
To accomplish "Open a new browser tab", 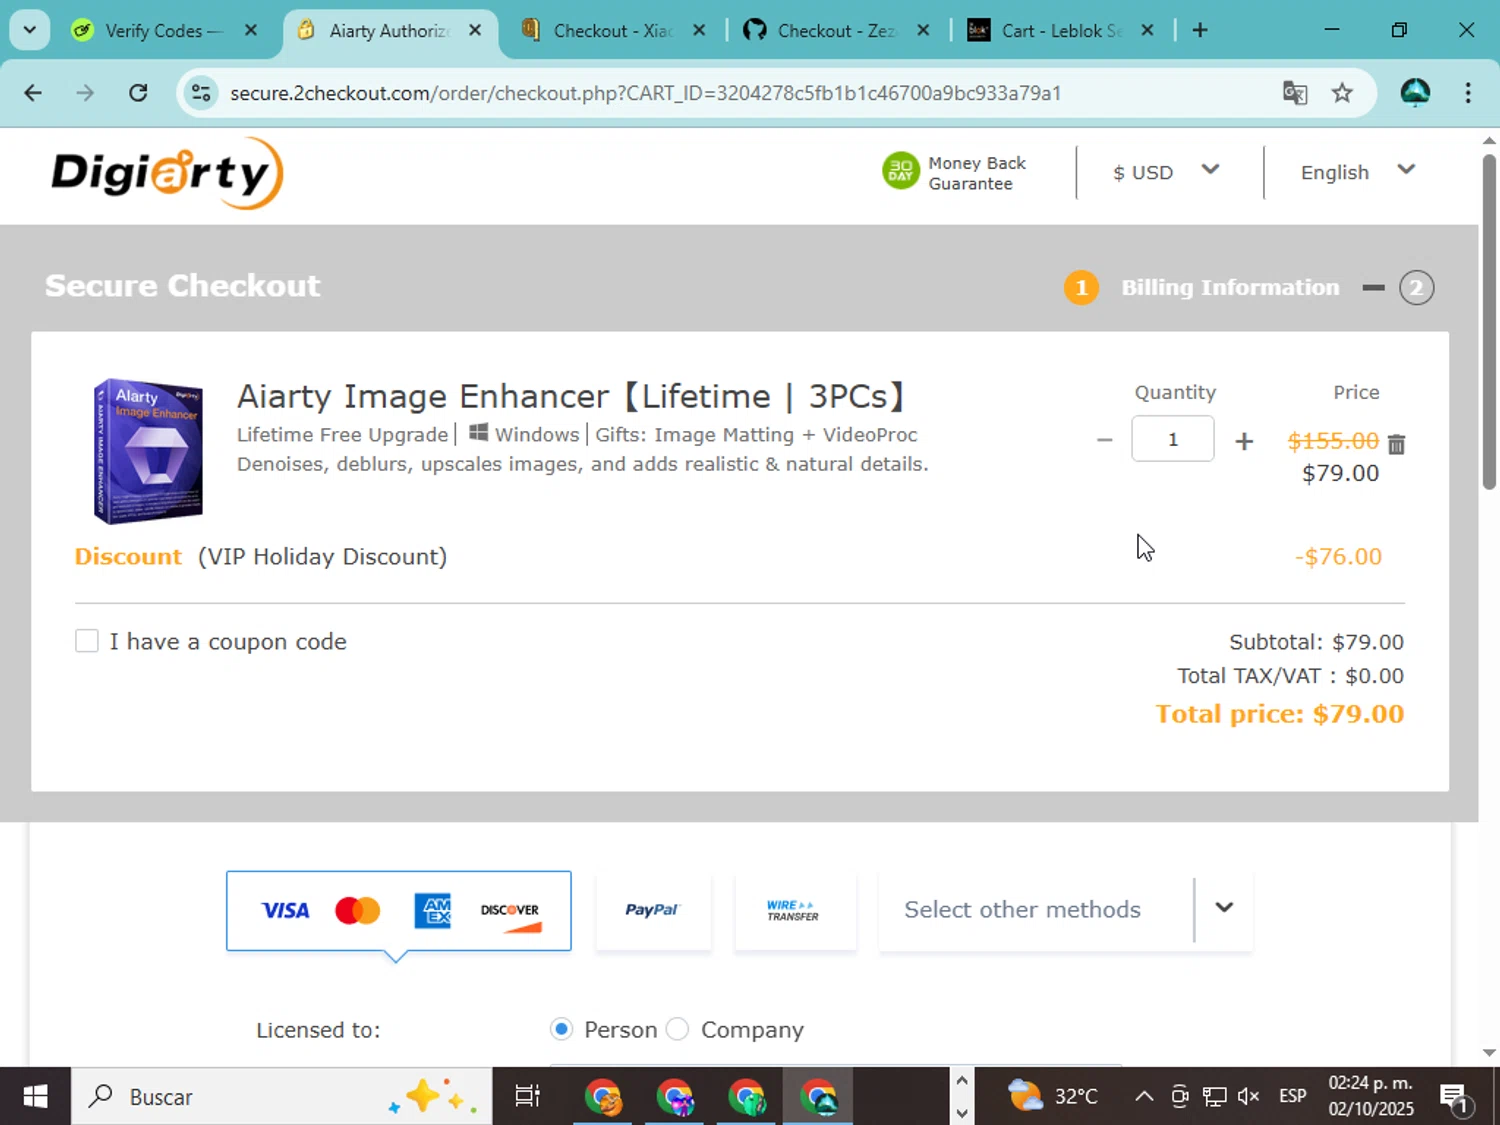I will 1200,31.
